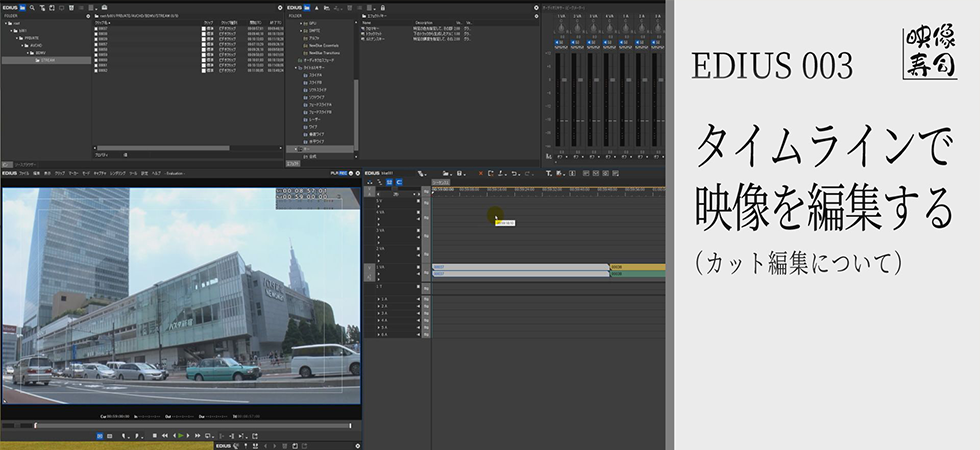Toggle the lock square on track 2 VA
This screenshot has width=980, height=450.
click(x=418, y=249)
